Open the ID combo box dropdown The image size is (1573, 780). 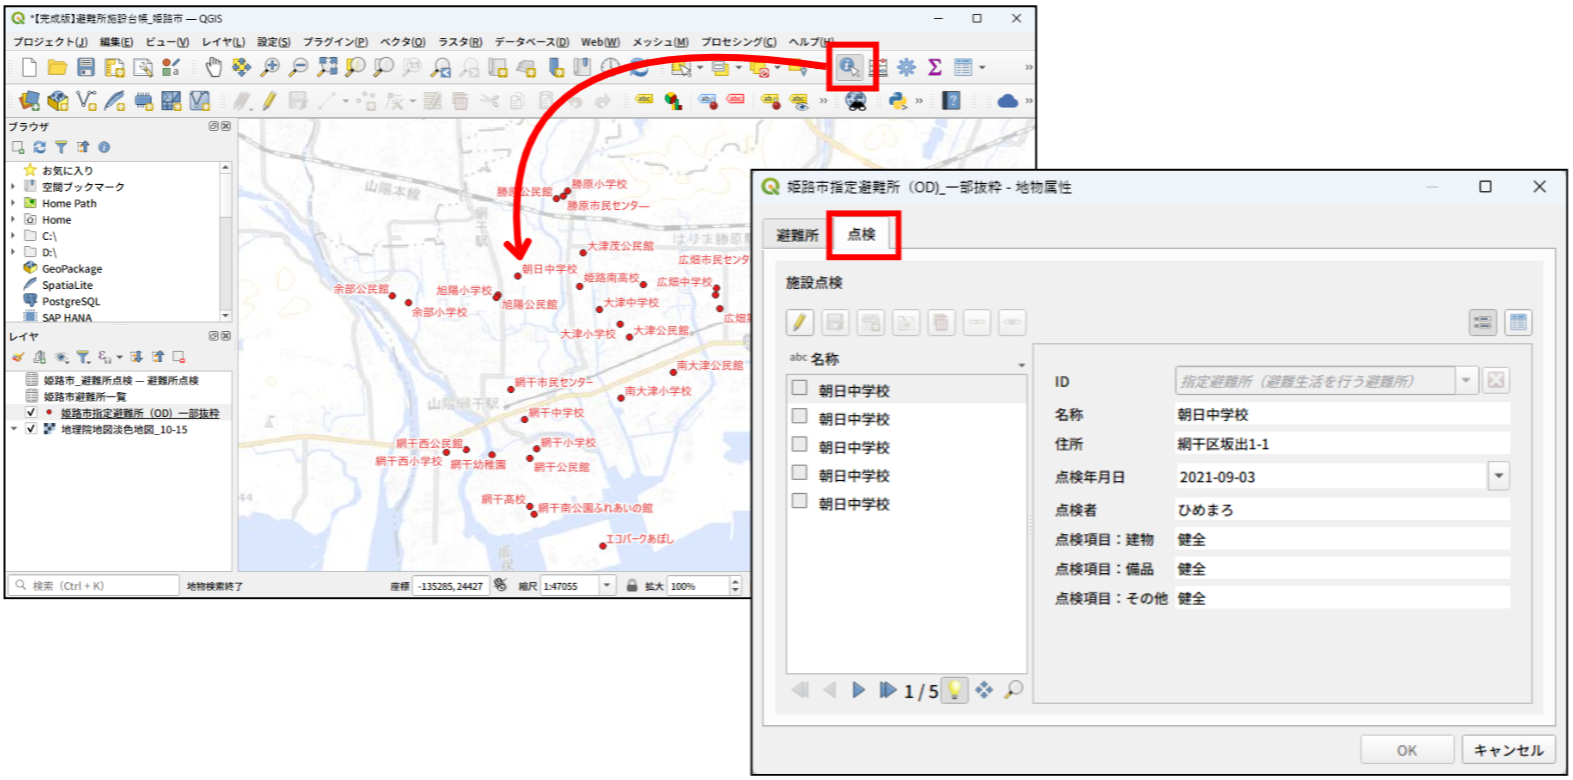(x=1466, y=380)
